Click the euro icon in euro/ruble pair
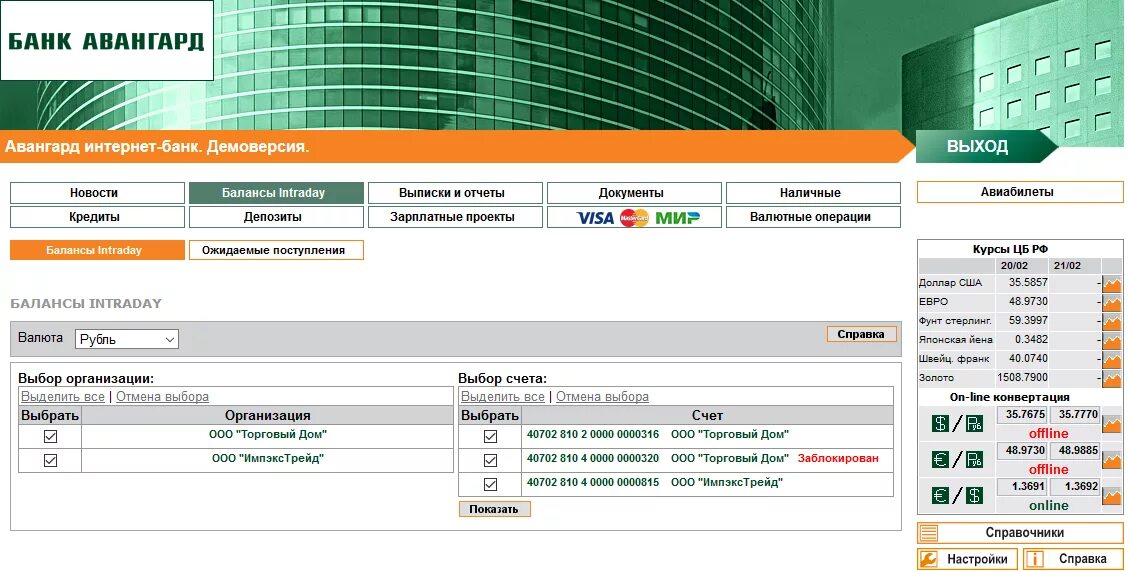 940,460
